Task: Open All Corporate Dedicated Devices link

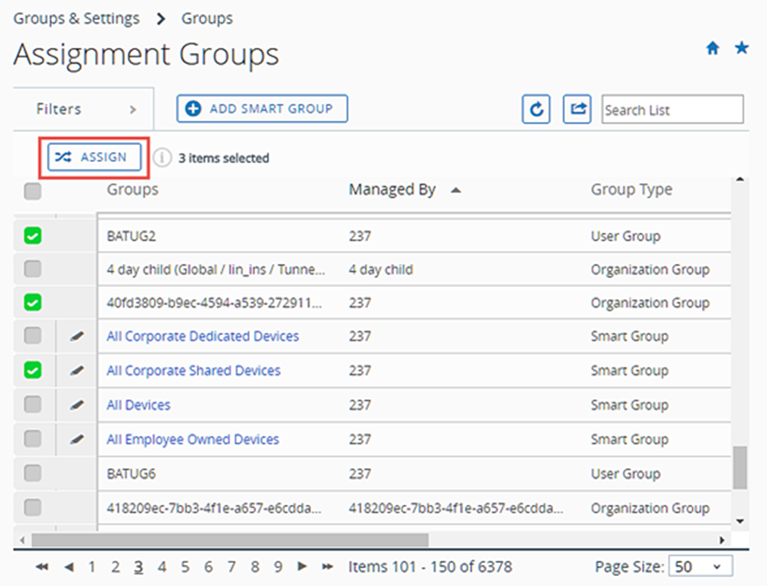Action: point(203,337)
